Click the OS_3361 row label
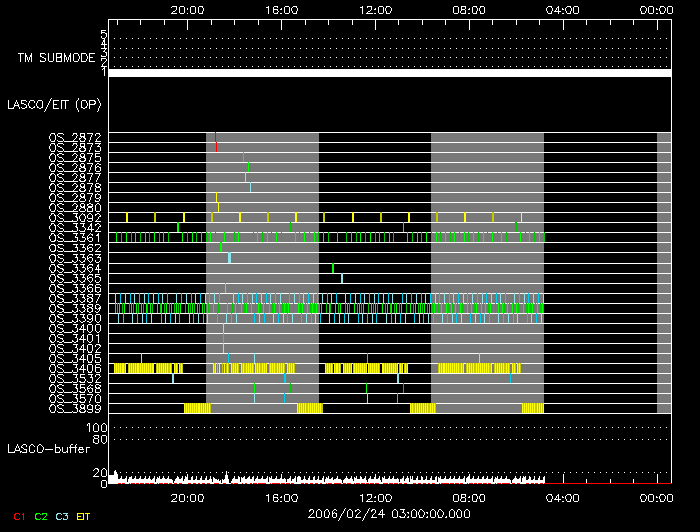The image size is (700, 532). (75, 237)
